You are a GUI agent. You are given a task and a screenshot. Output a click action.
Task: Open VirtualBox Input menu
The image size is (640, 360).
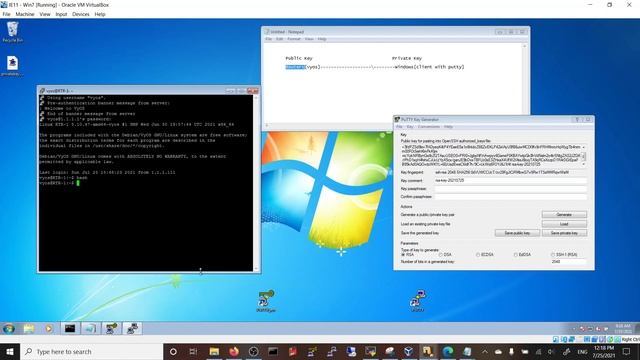61,14
